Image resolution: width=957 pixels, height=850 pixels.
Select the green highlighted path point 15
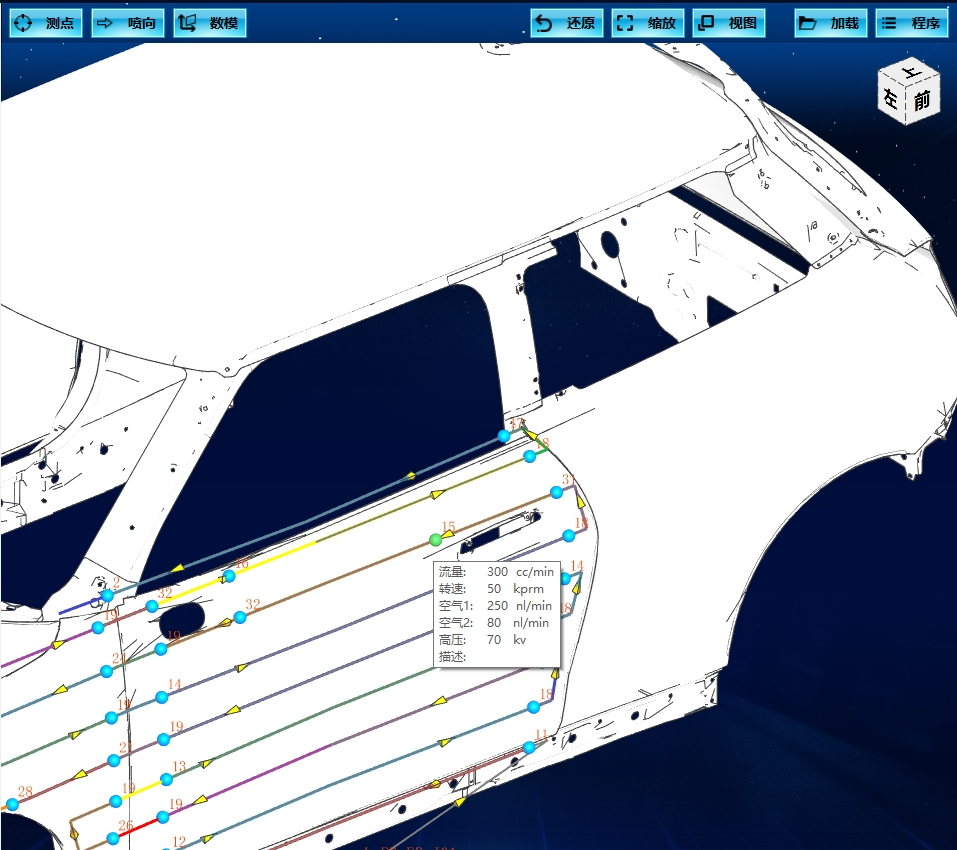click(435, 540)
